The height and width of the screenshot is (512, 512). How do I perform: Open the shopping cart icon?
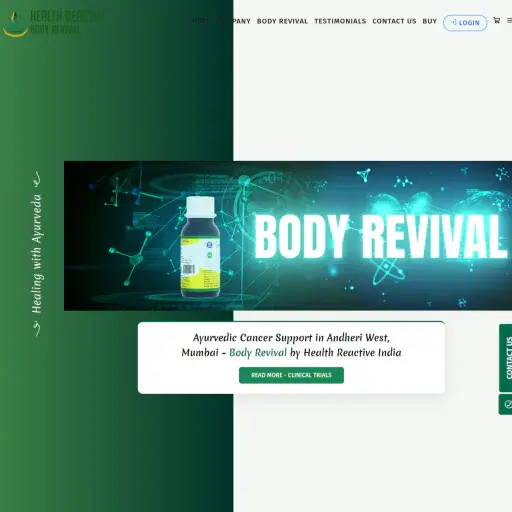pos(497,20)
